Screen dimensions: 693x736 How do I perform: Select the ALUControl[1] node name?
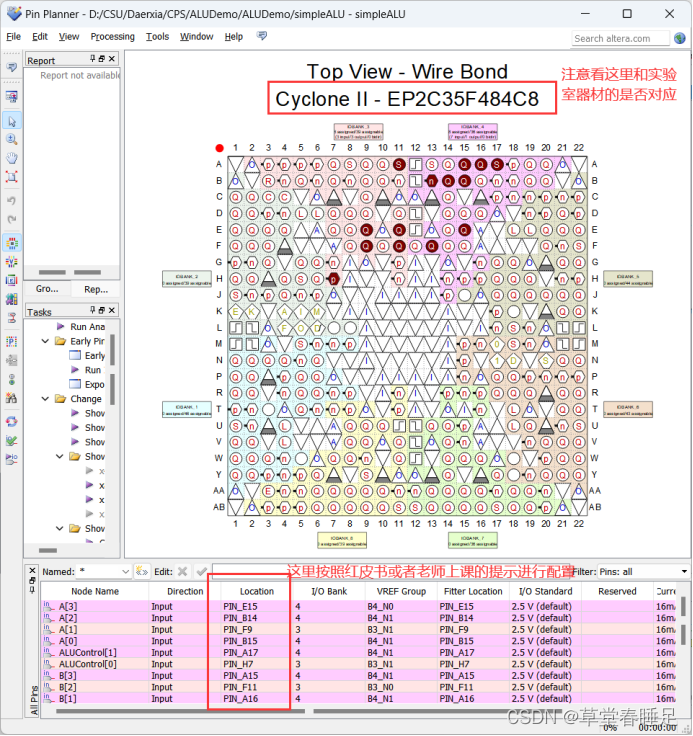[x=87, y=652]
